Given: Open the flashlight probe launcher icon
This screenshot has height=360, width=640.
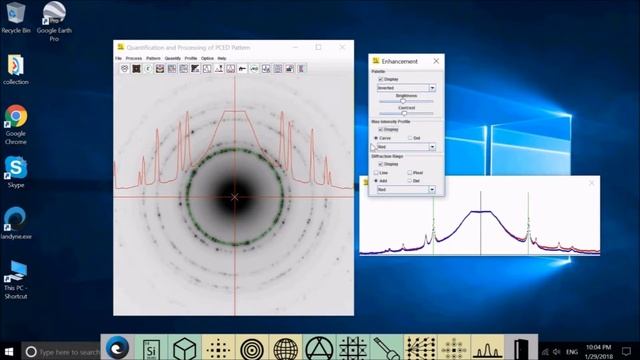Looking at the screenshot, I should (387, 349).
